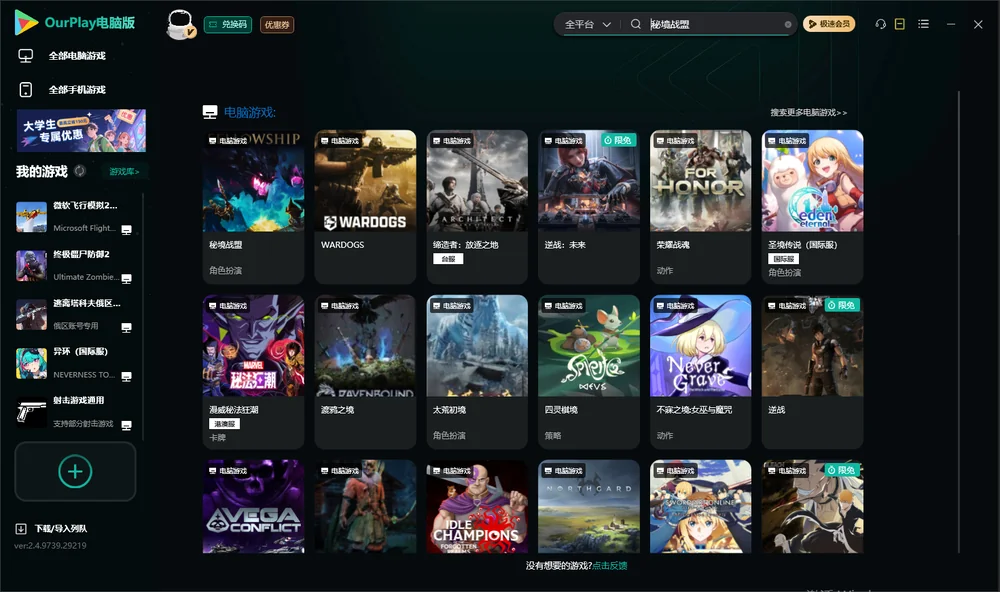The width and height of the screenshot is (1000, 592).
Task: Focus the game search input field
Action: tap(716, 24)
